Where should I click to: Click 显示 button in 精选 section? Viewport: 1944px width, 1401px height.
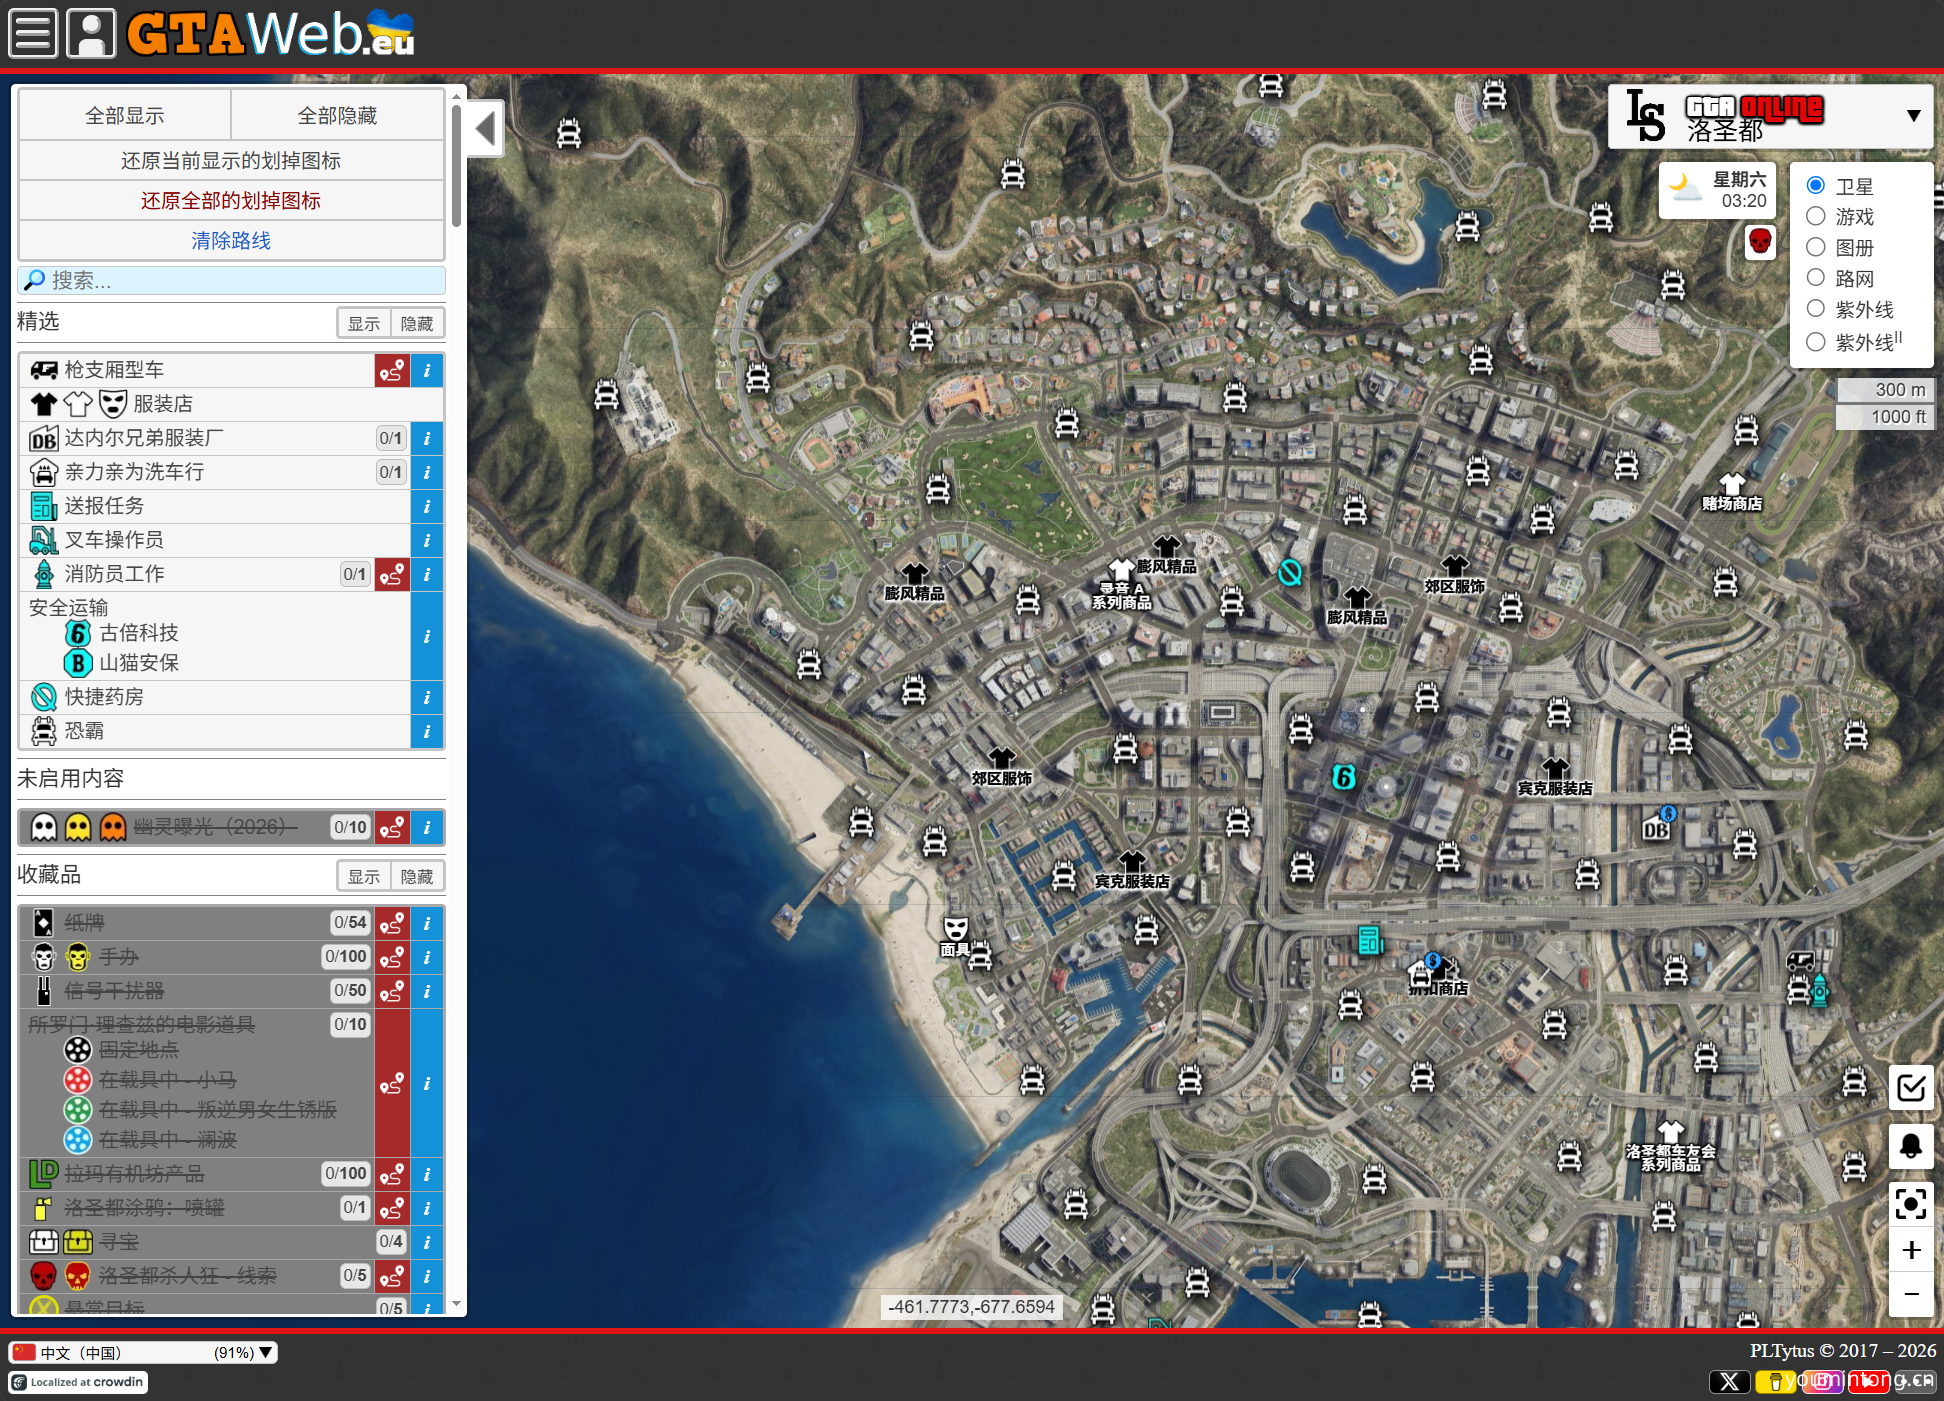(364, 323)
